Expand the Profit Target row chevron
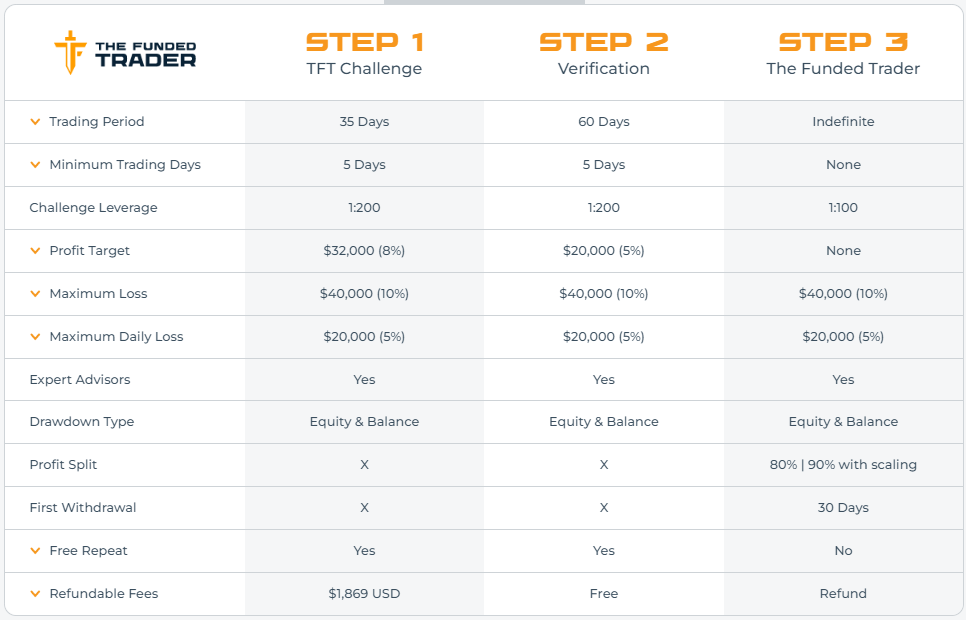The image size is (966, 620). 36,251
